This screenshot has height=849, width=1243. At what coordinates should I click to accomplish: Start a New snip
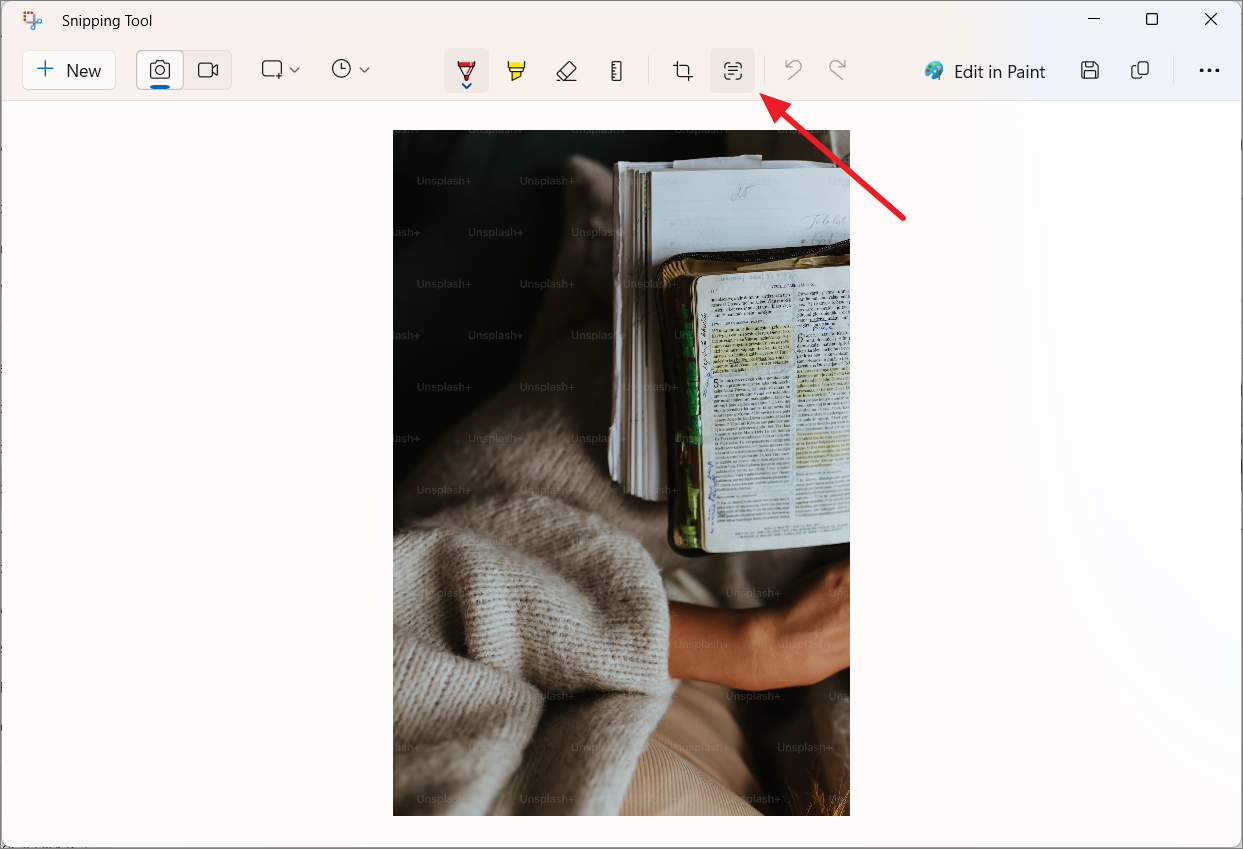68,70
